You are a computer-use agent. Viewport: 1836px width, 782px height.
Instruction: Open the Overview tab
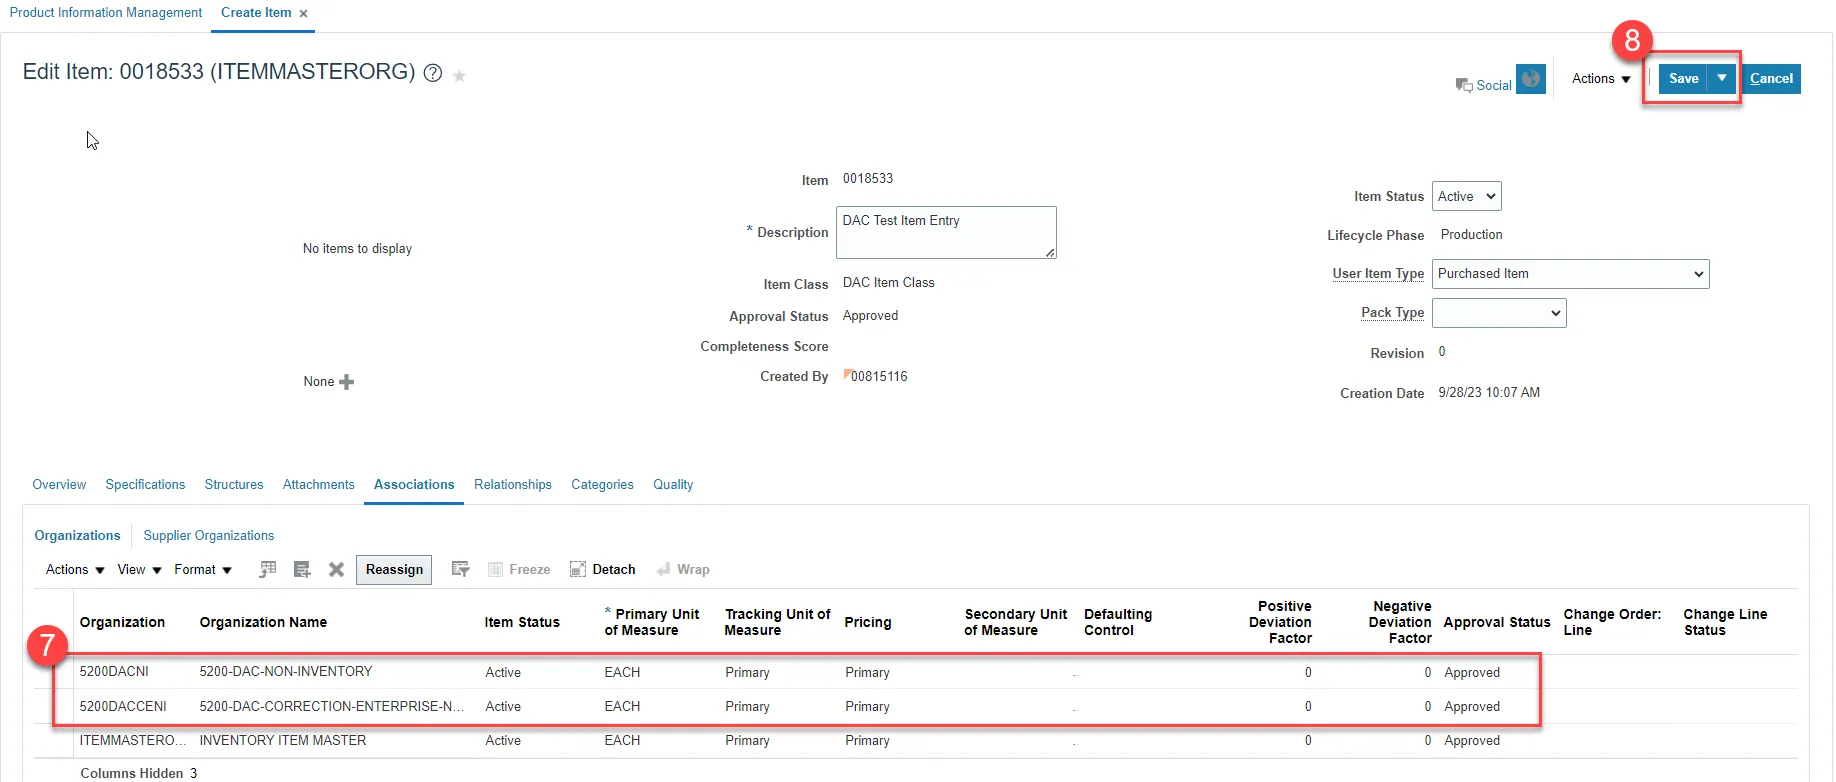point(59,485)
